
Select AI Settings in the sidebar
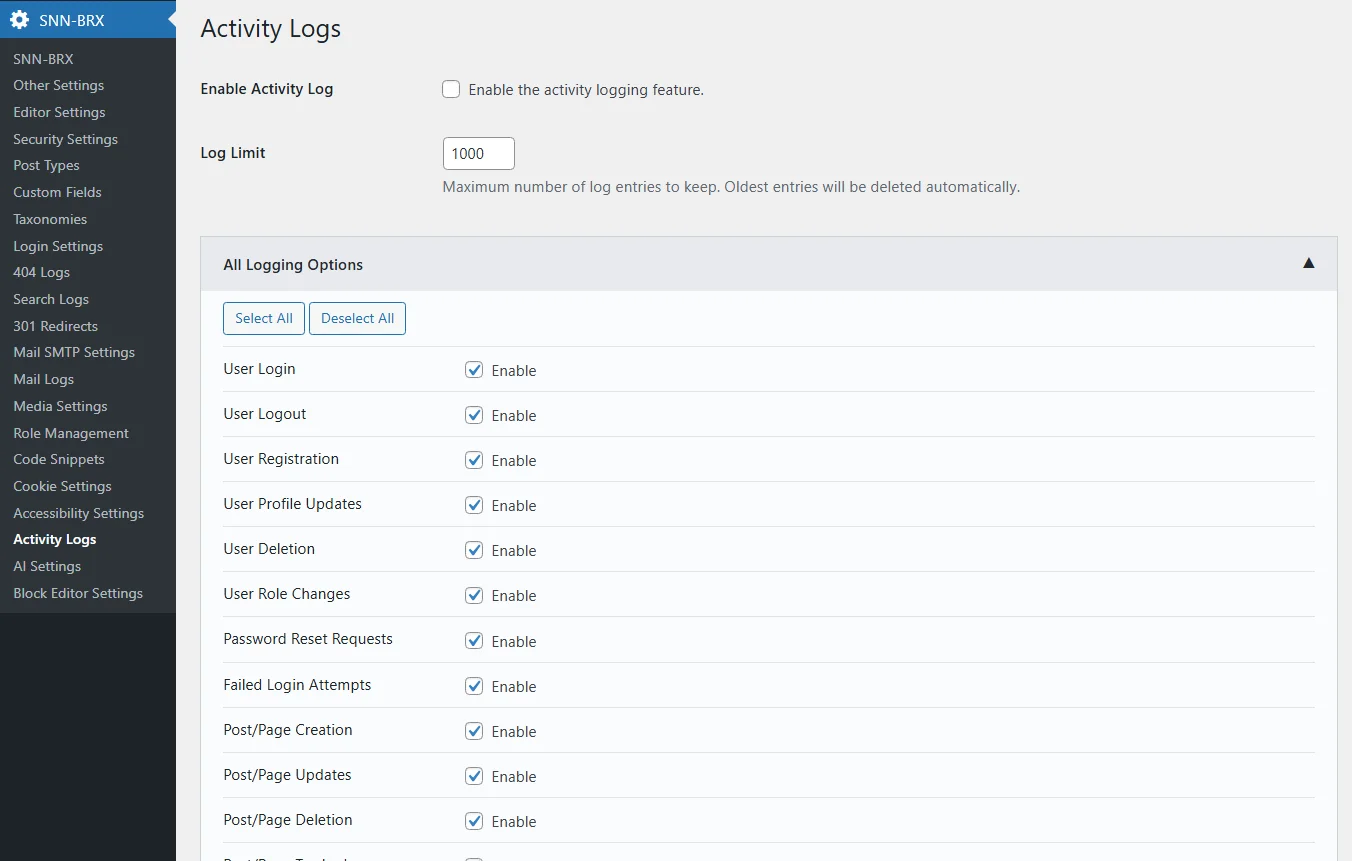pyautogui.click(x=47, y=566)
